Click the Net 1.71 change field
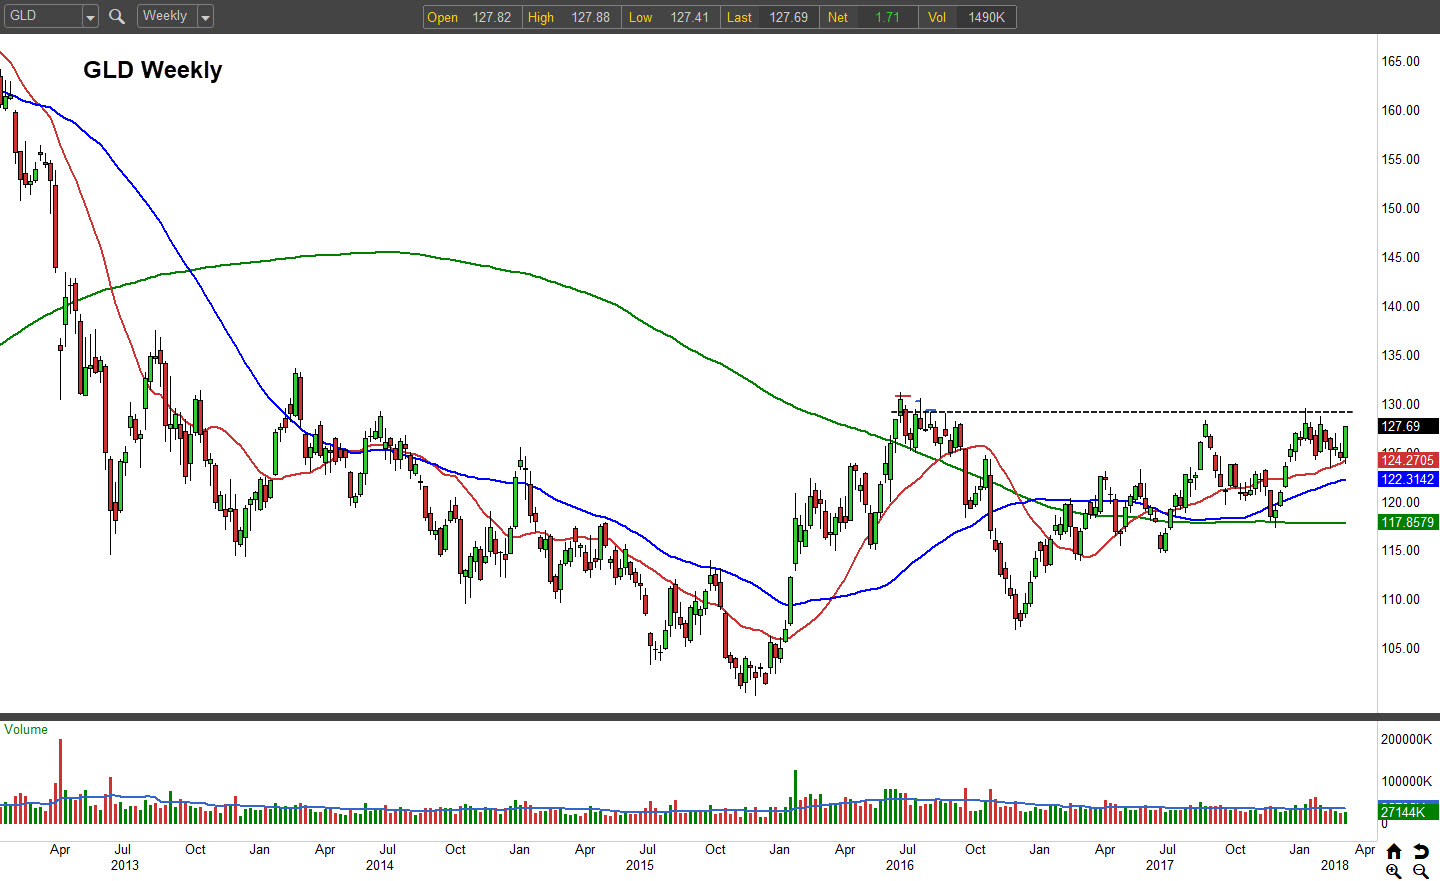The height and width of the screenshot is (881, 1440). [868, 17]
